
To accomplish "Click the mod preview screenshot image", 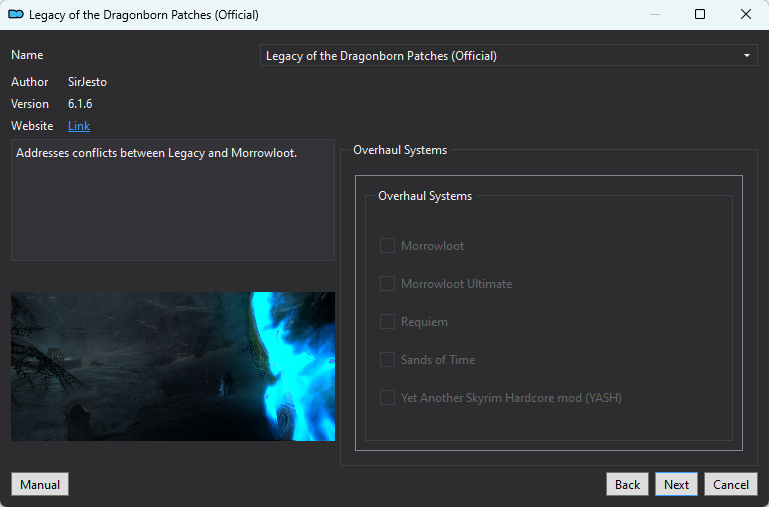I will click(173, 366).
